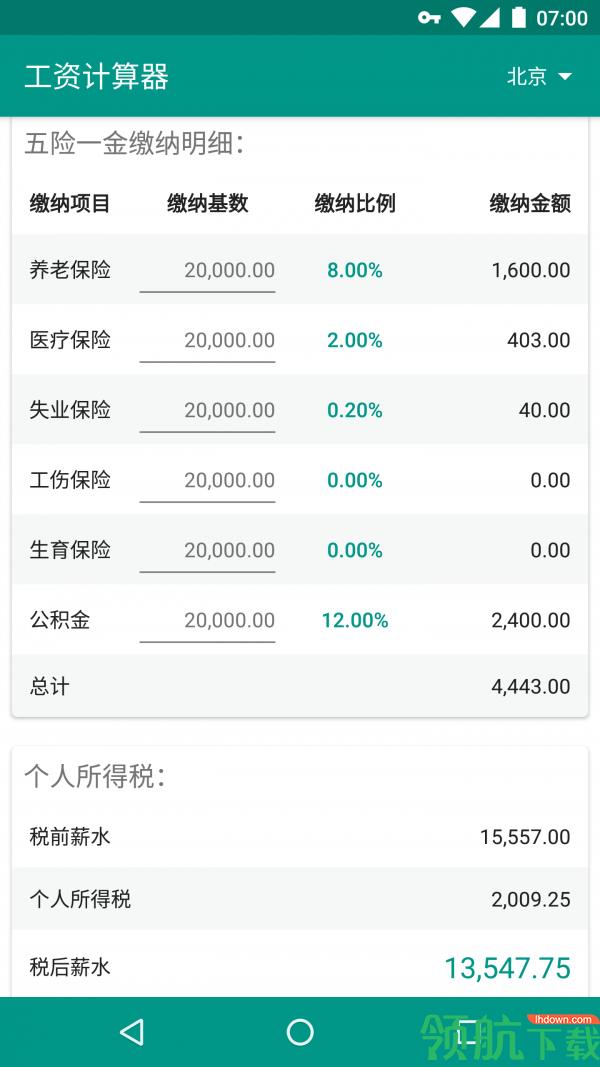Tap the key icon in status bar
Image resolution: width=600 pixels, height=1067 pixels.
click(x=427, y=18)
